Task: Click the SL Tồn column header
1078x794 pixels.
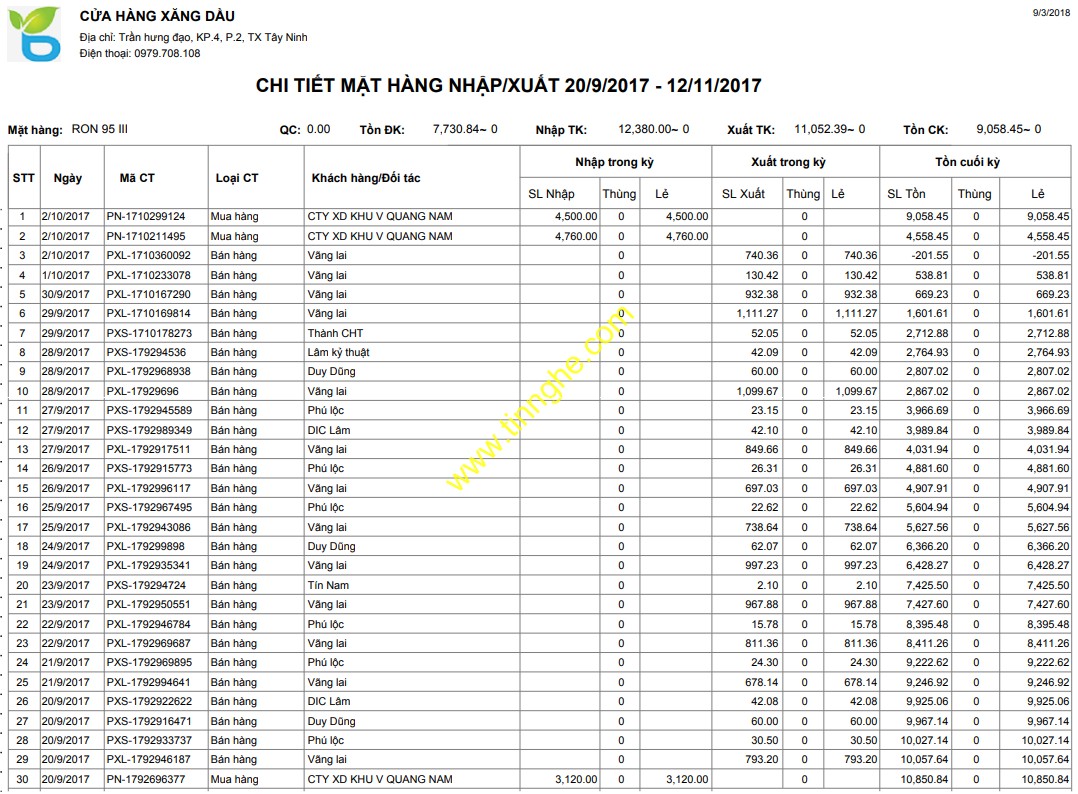Action: coord(906,194)
